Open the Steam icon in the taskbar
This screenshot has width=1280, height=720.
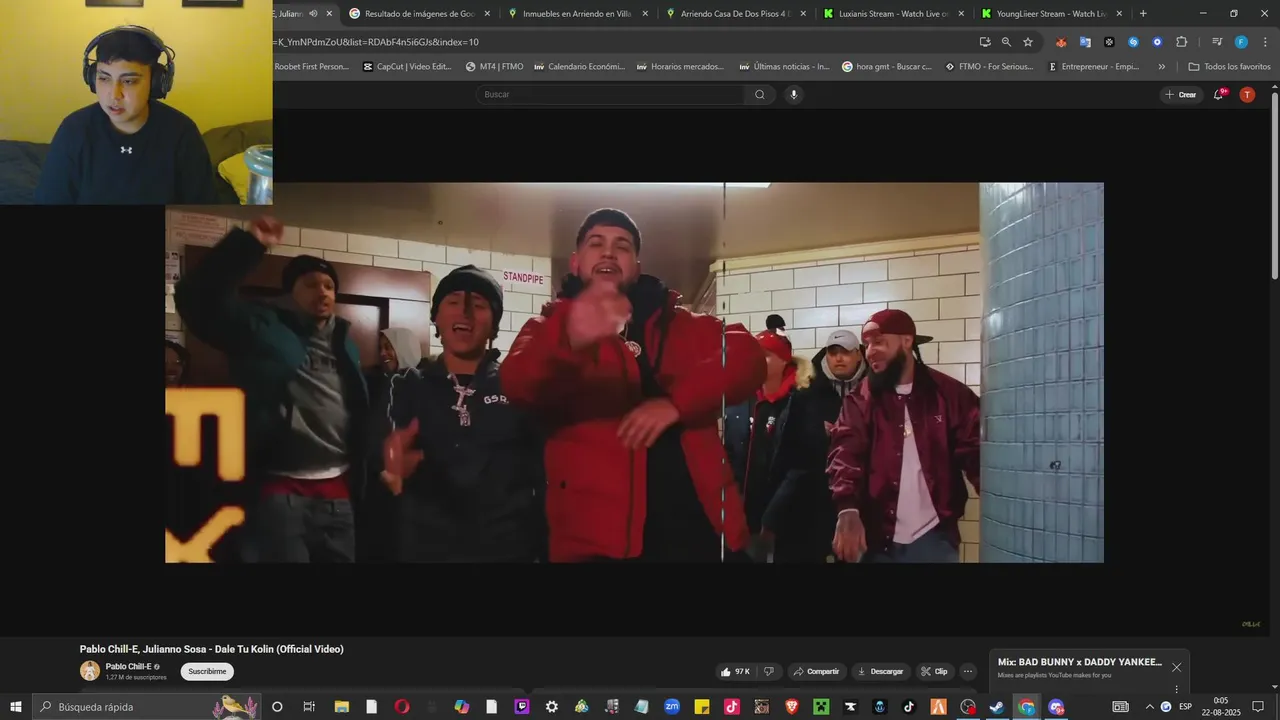[x=997, y=707]
